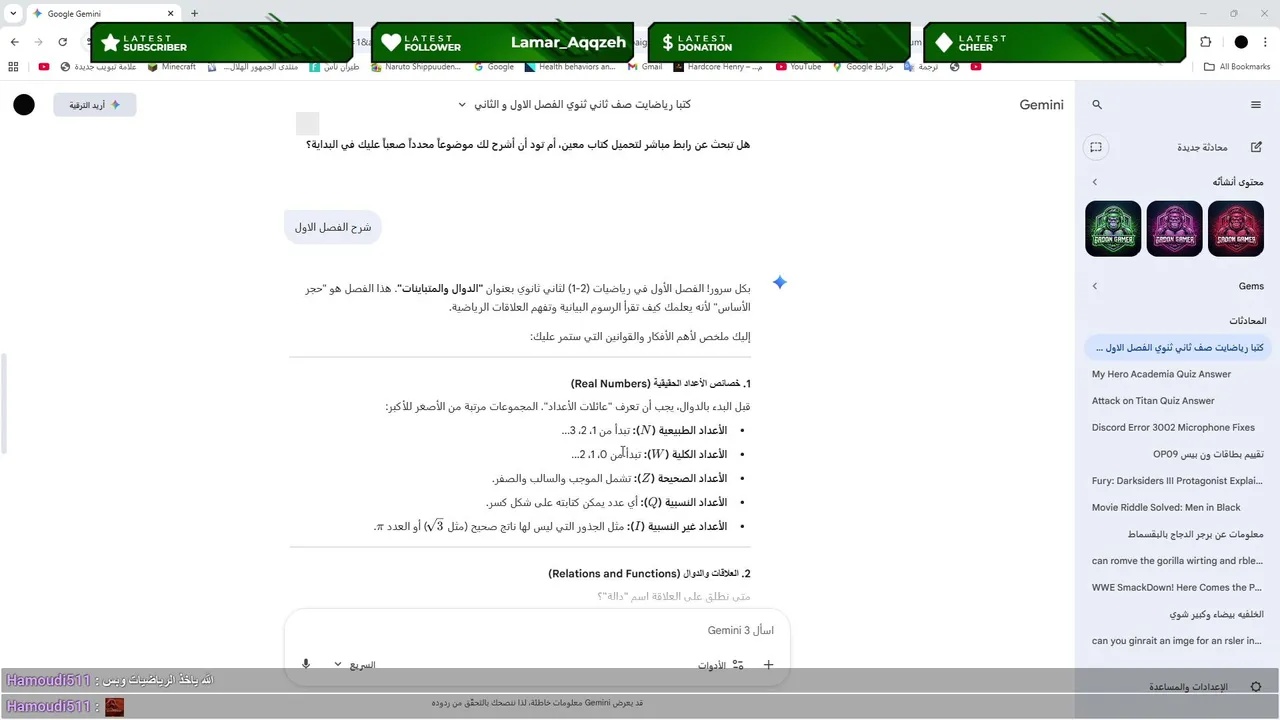Open Discord Error 3002 Microphone Fixes chat
This screenshot has width=1280, height=720.
pos(1177,427)
